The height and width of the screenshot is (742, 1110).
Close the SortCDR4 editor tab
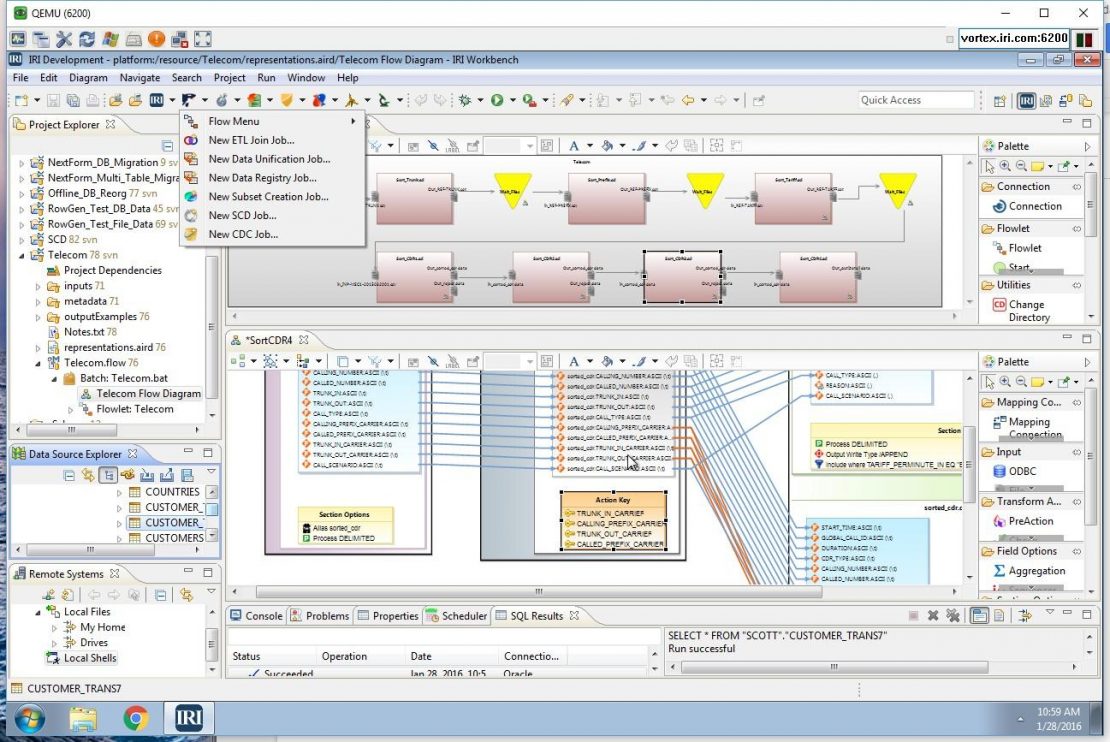coord(304,341)
